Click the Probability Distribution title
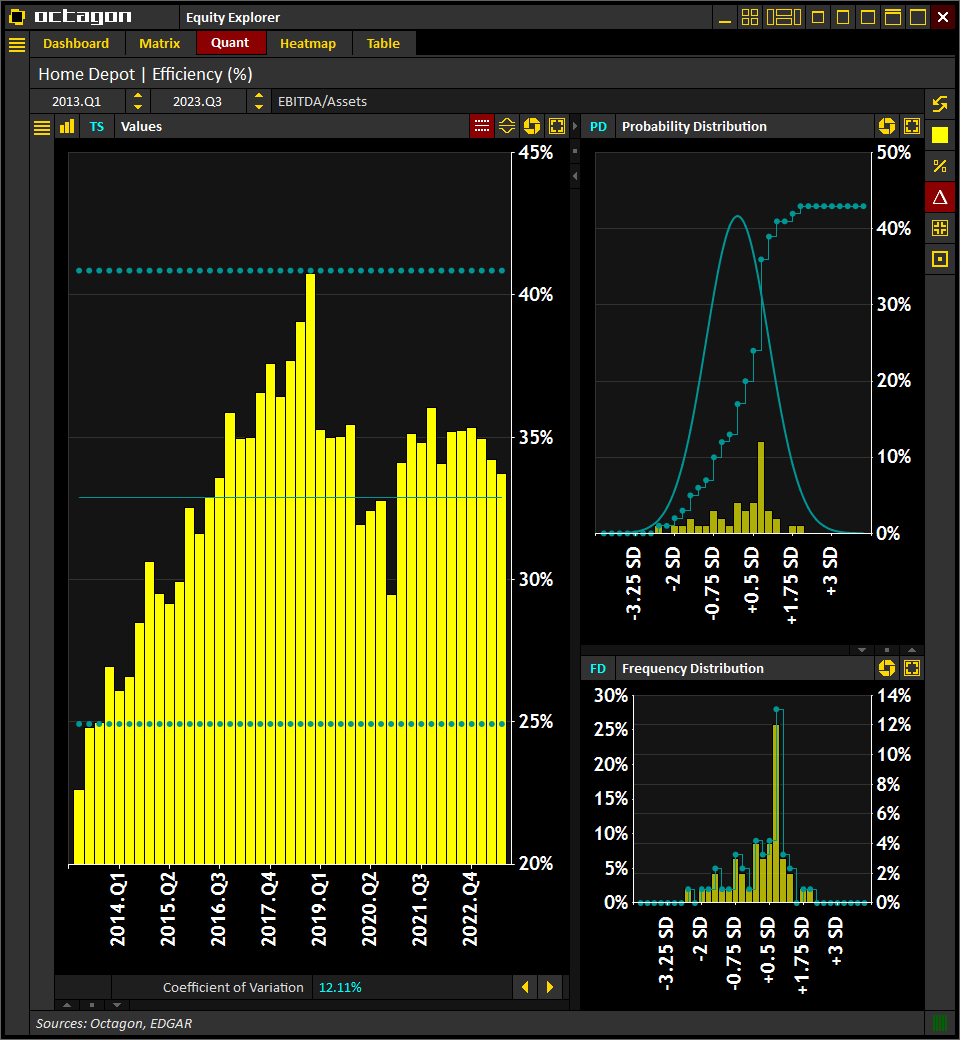Image resolution: width=960 pixels, height=1040 pixels. tap(694, 127)
